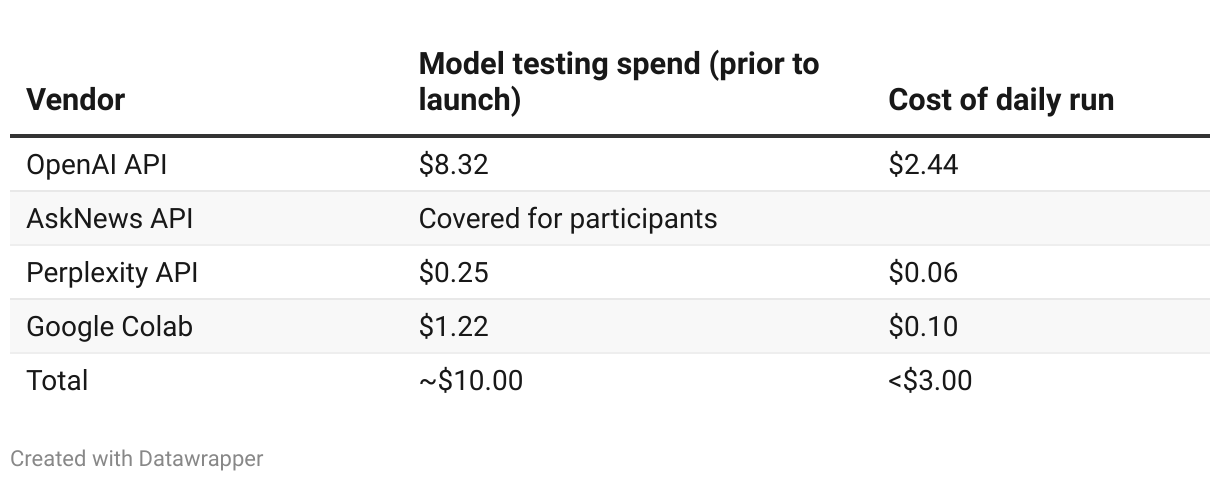
Task: Select the Total row label
Action: 57,380
